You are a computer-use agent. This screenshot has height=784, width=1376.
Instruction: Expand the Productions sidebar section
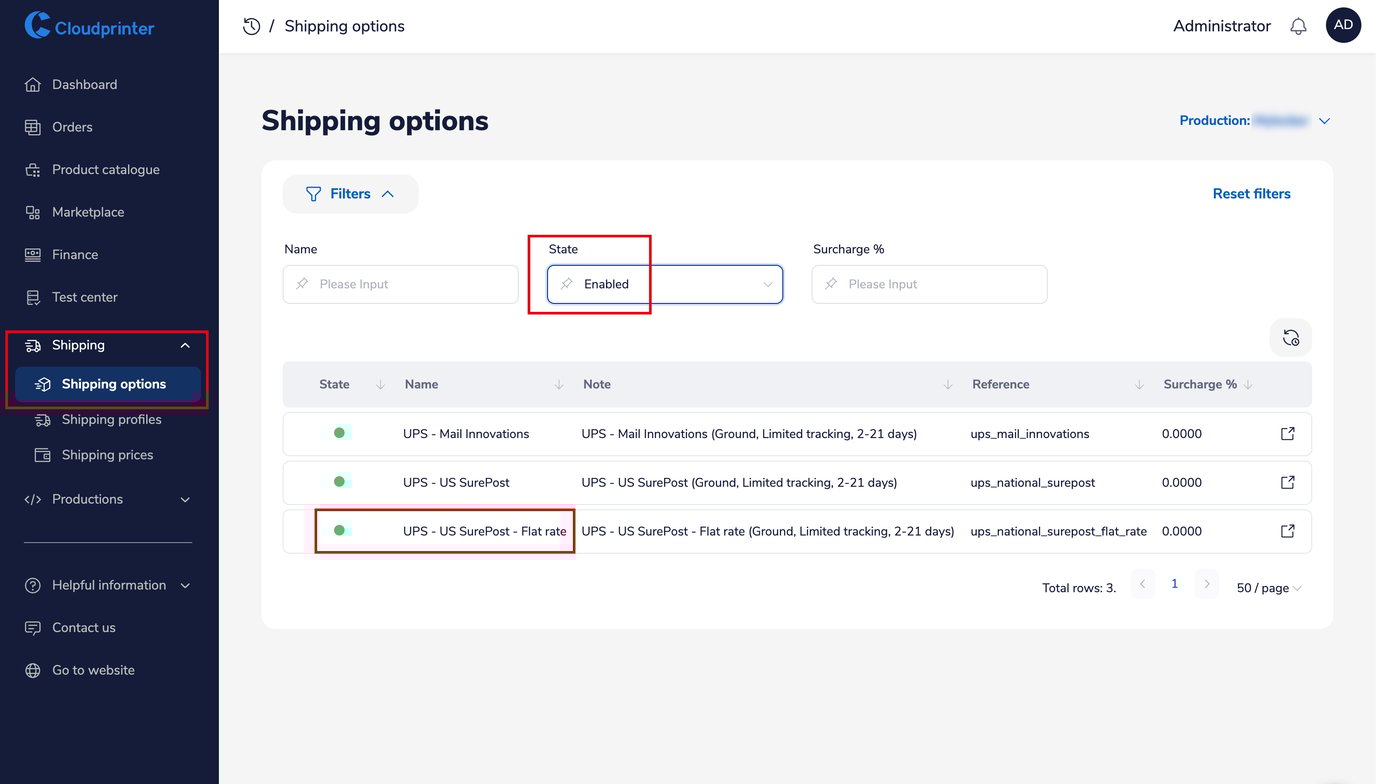90,498
